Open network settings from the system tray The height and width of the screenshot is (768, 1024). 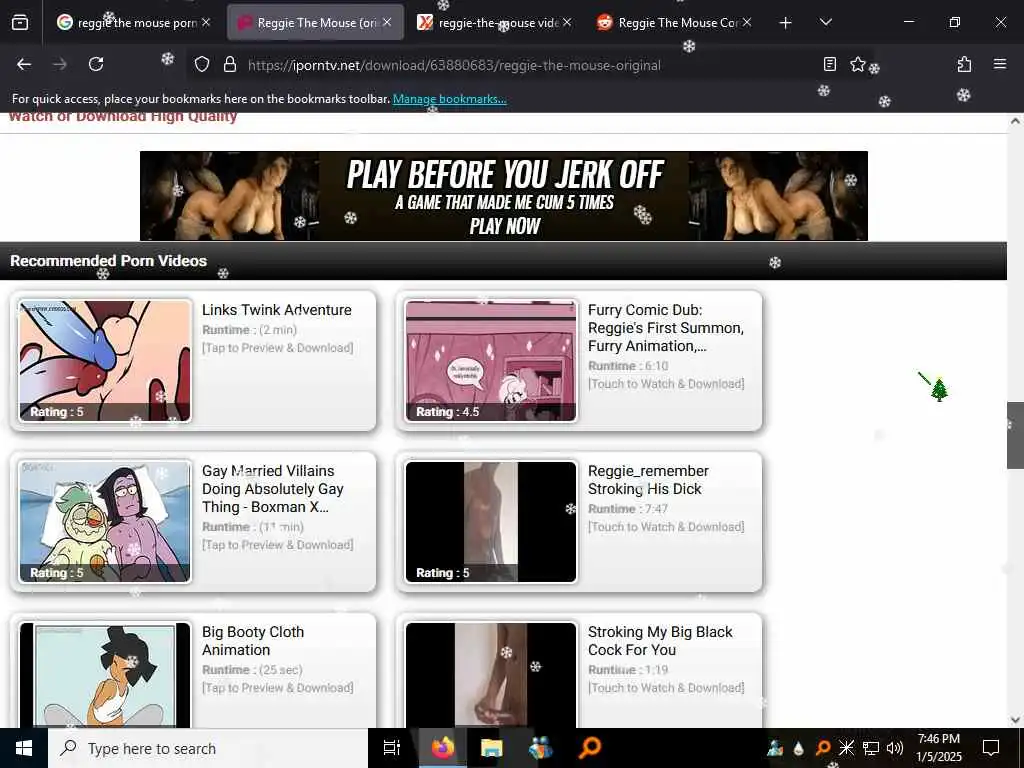pyautogui.click(x=871, y=748)
